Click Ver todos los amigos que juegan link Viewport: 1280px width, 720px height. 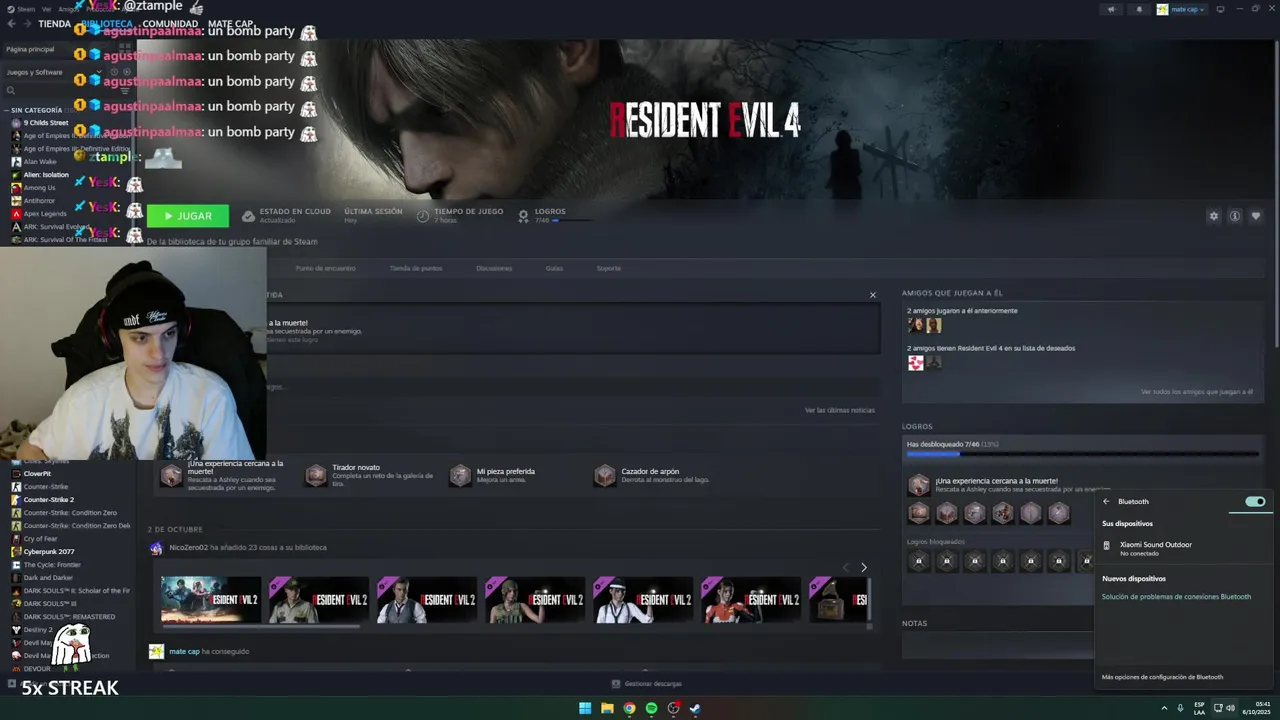[1197, 392]
